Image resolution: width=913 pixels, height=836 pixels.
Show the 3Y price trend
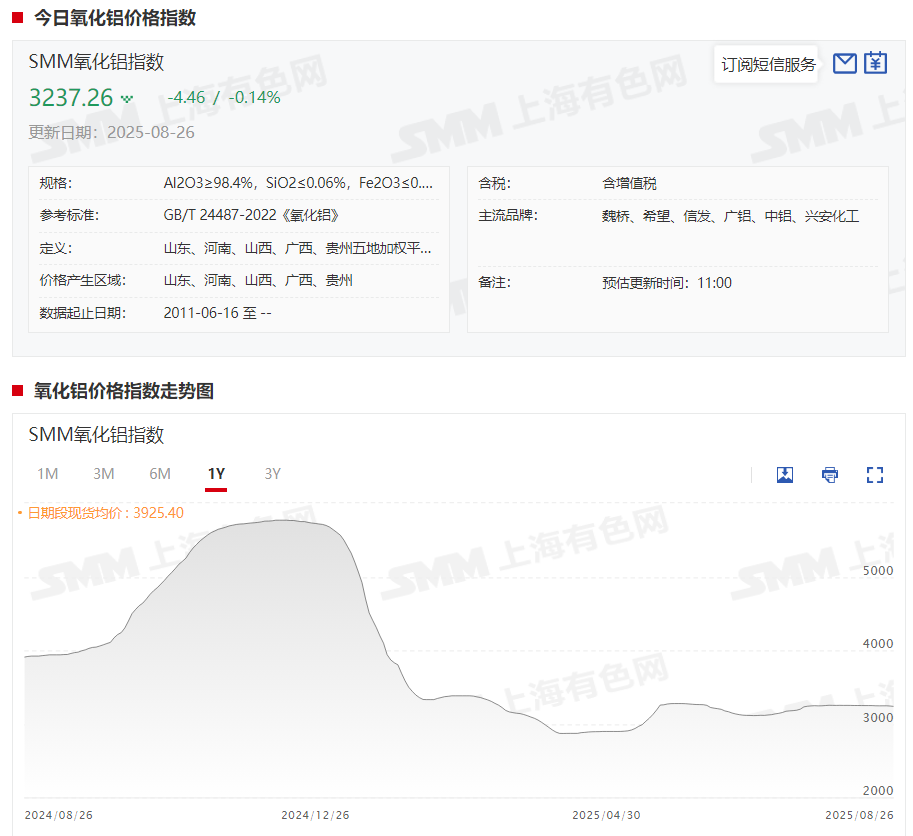(x=272, y=474)
